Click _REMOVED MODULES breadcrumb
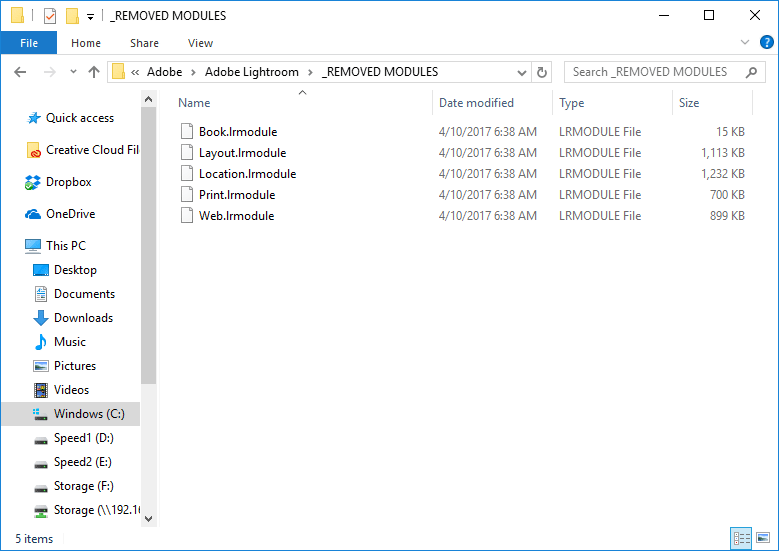 tap(380, 72)
